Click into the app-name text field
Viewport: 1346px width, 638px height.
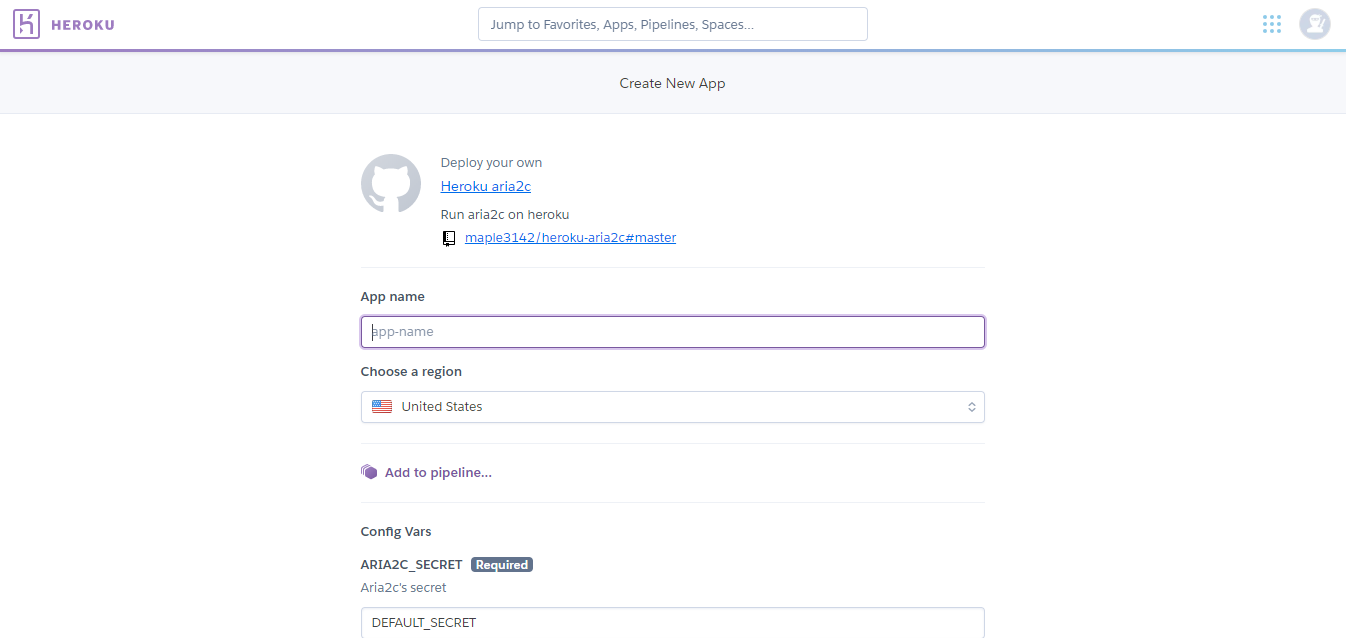click(x=672, y=332)
